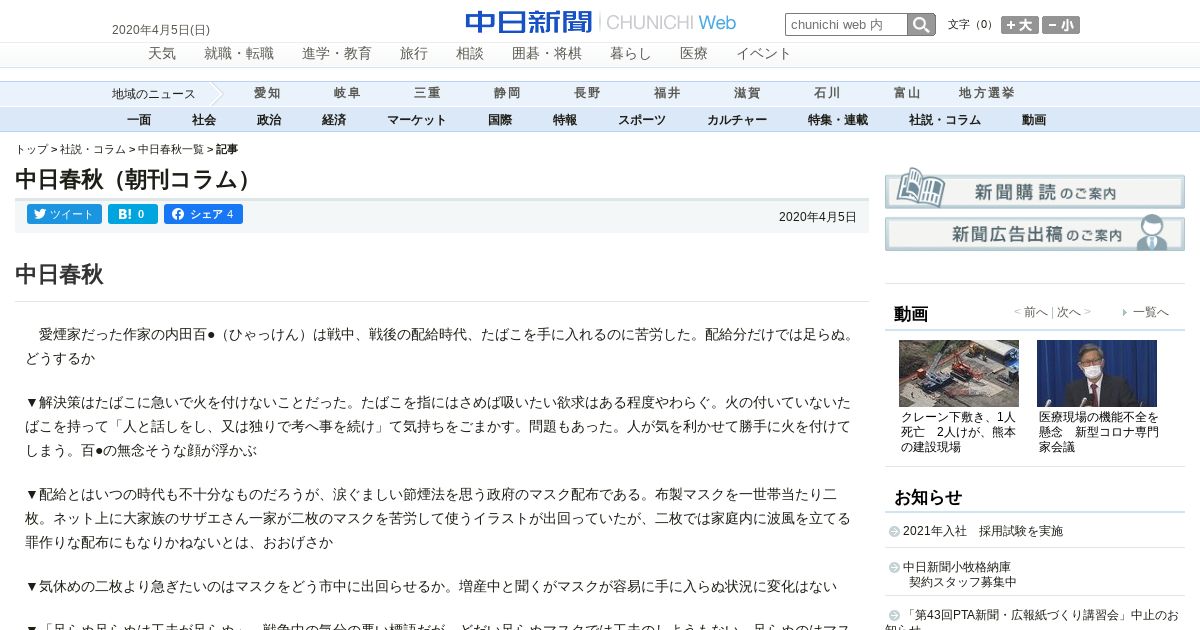Click the Twitter ツイート button
This screenshot has height=630, width=1200.
pos(64,214)
